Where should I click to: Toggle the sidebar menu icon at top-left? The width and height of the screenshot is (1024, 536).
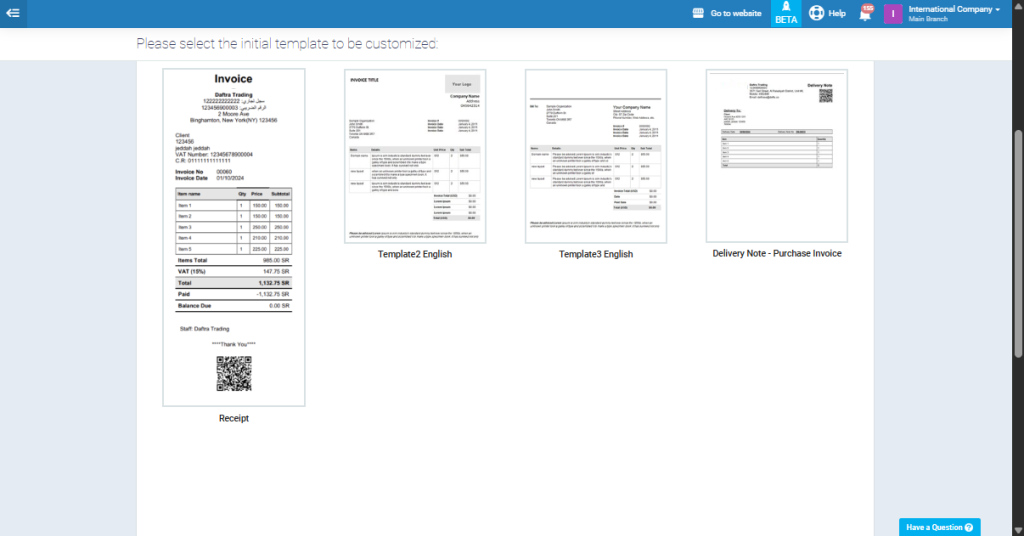[x=13, y=13]
